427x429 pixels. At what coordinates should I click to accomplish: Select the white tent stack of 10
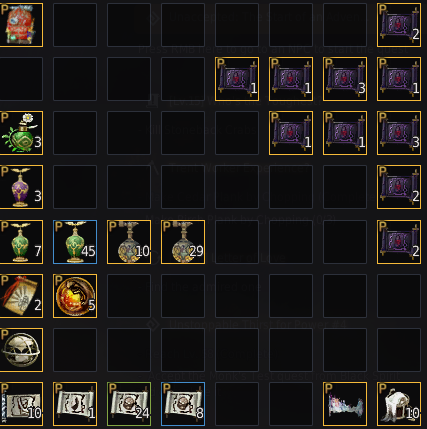[399, 404]
